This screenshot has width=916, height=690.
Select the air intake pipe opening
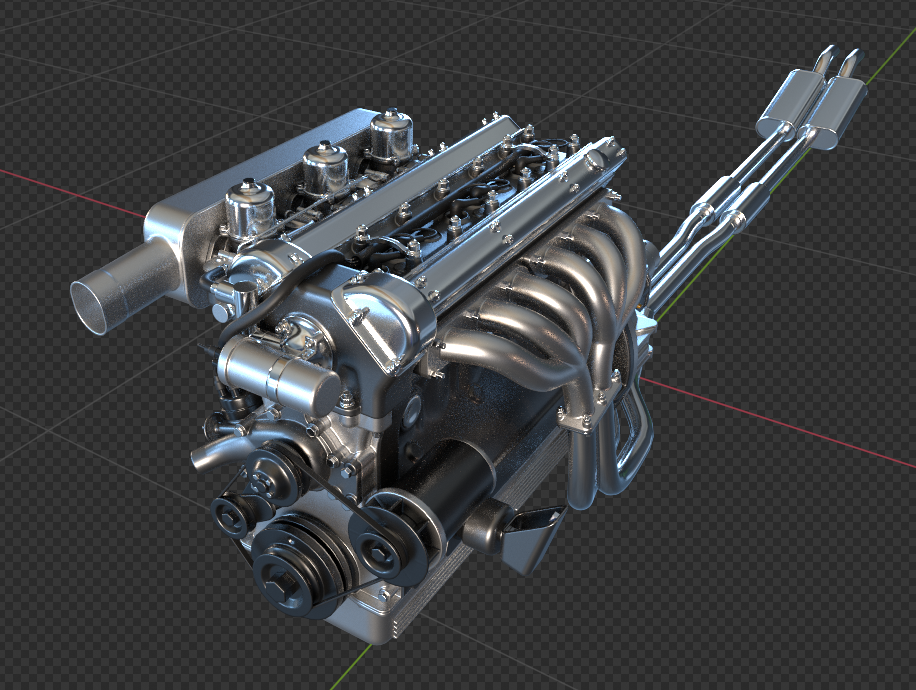coord(89,307)
